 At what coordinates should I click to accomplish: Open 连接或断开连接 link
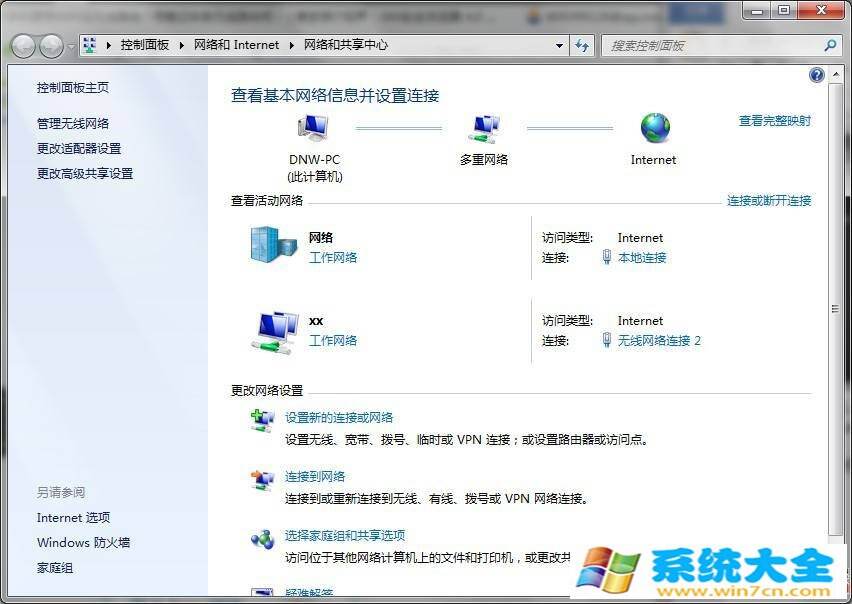pyautogui.click(x=769, y=200)
